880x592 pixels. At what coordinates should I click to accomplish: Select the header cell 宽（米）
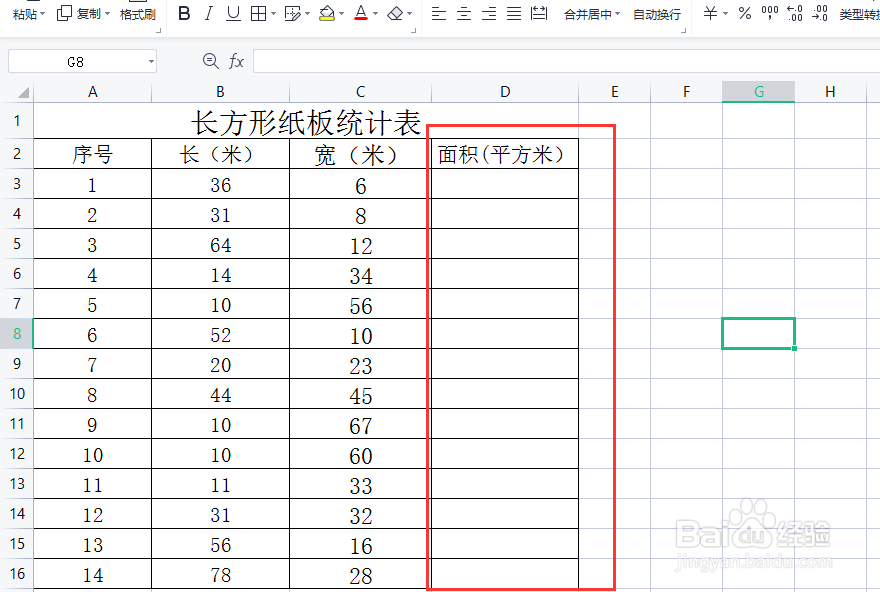click(360, 154)
